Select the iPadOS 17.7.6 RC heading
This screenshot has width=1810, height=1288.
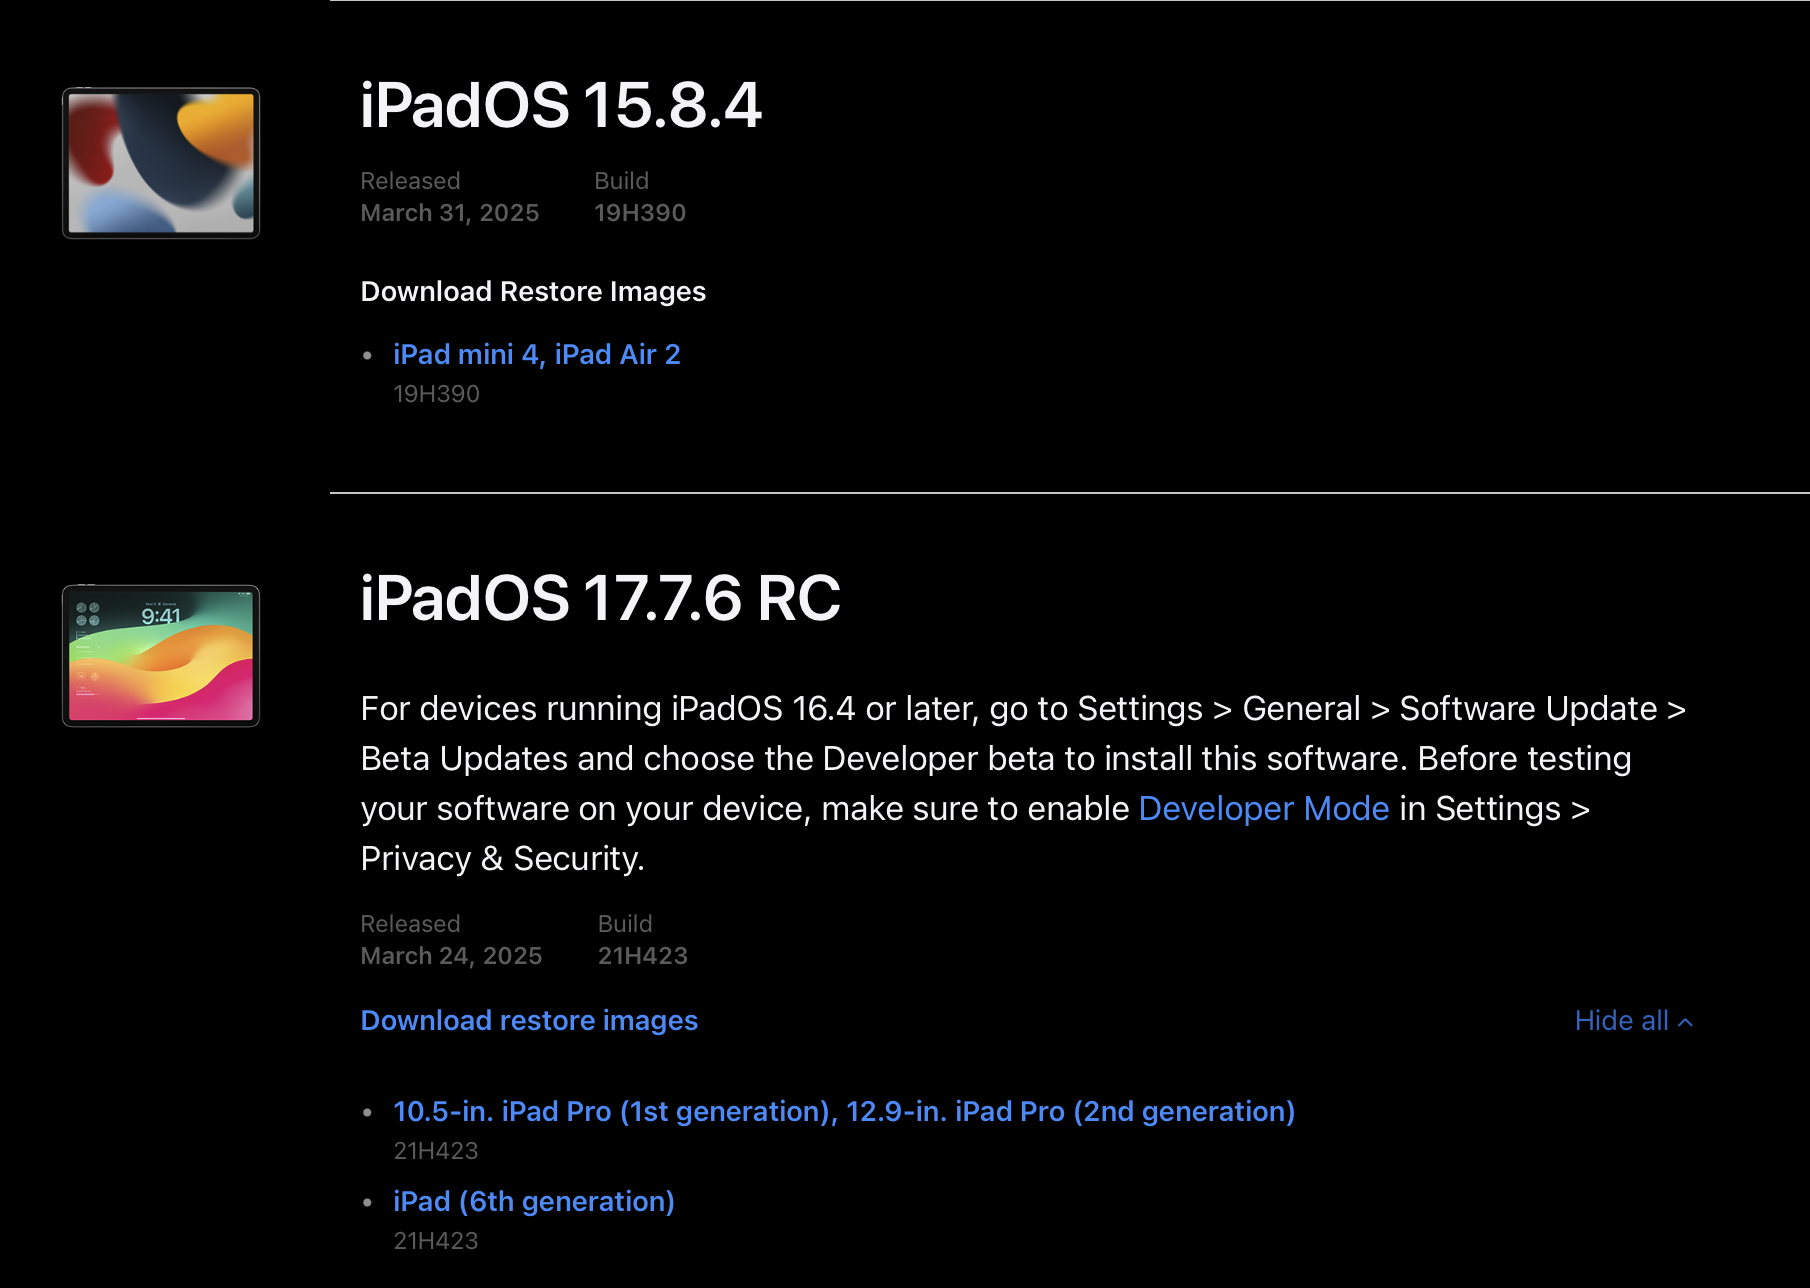[x=600, y=598]
